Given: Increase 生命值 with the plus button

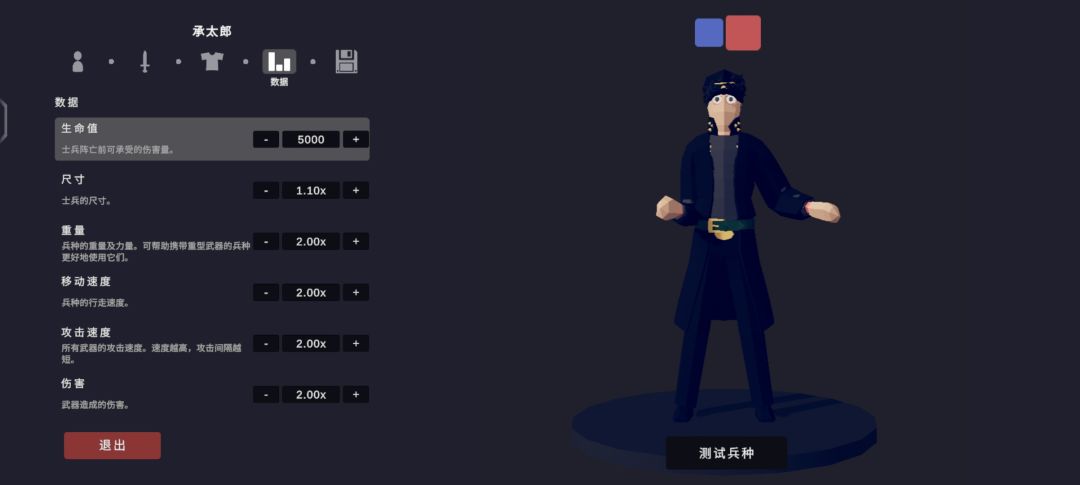Looking at the screenshot, I should tap(355, 139).
